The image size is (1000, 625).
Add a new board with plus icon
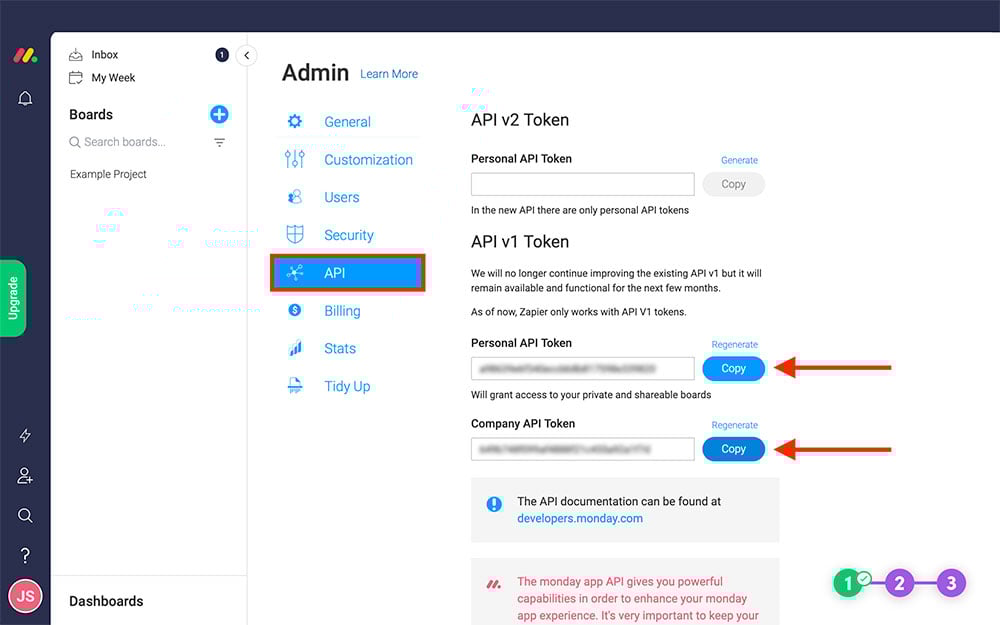coord(219,114)
